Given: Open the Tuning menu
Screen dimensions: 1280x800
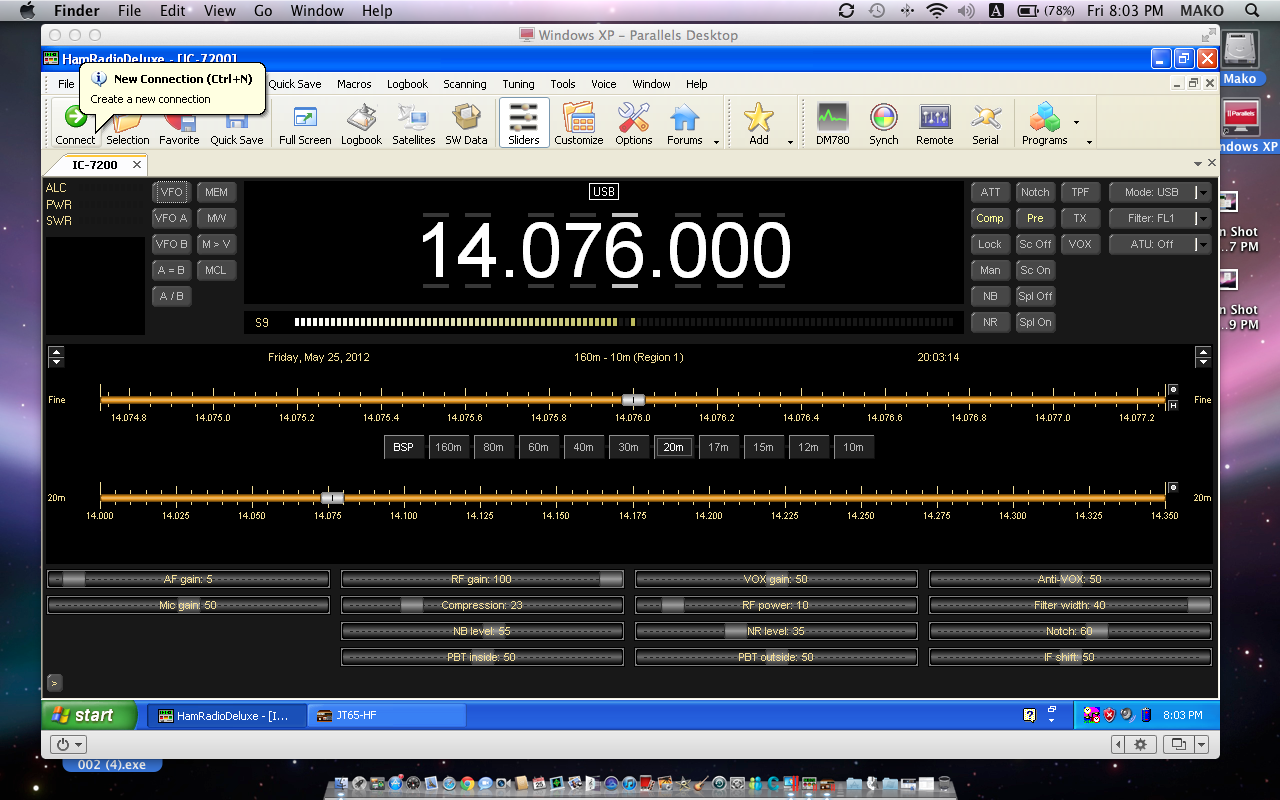Looking at the screenshot, I should tap(518, 84).
